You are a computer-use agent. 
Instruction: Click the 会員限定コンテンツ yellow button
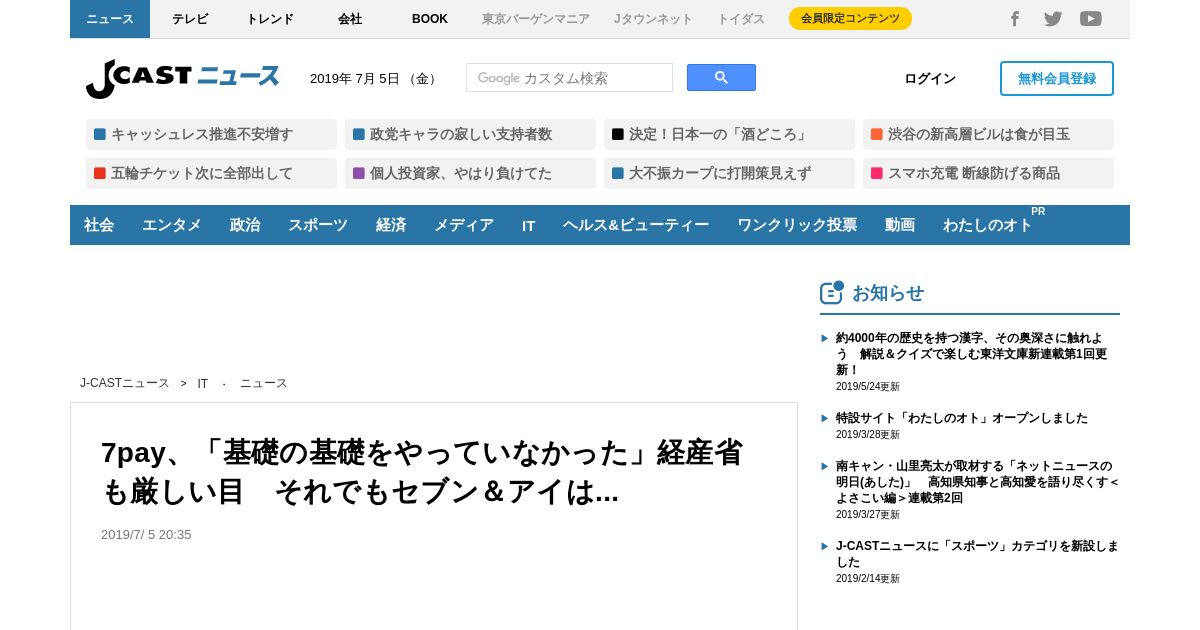pos(850,19)
